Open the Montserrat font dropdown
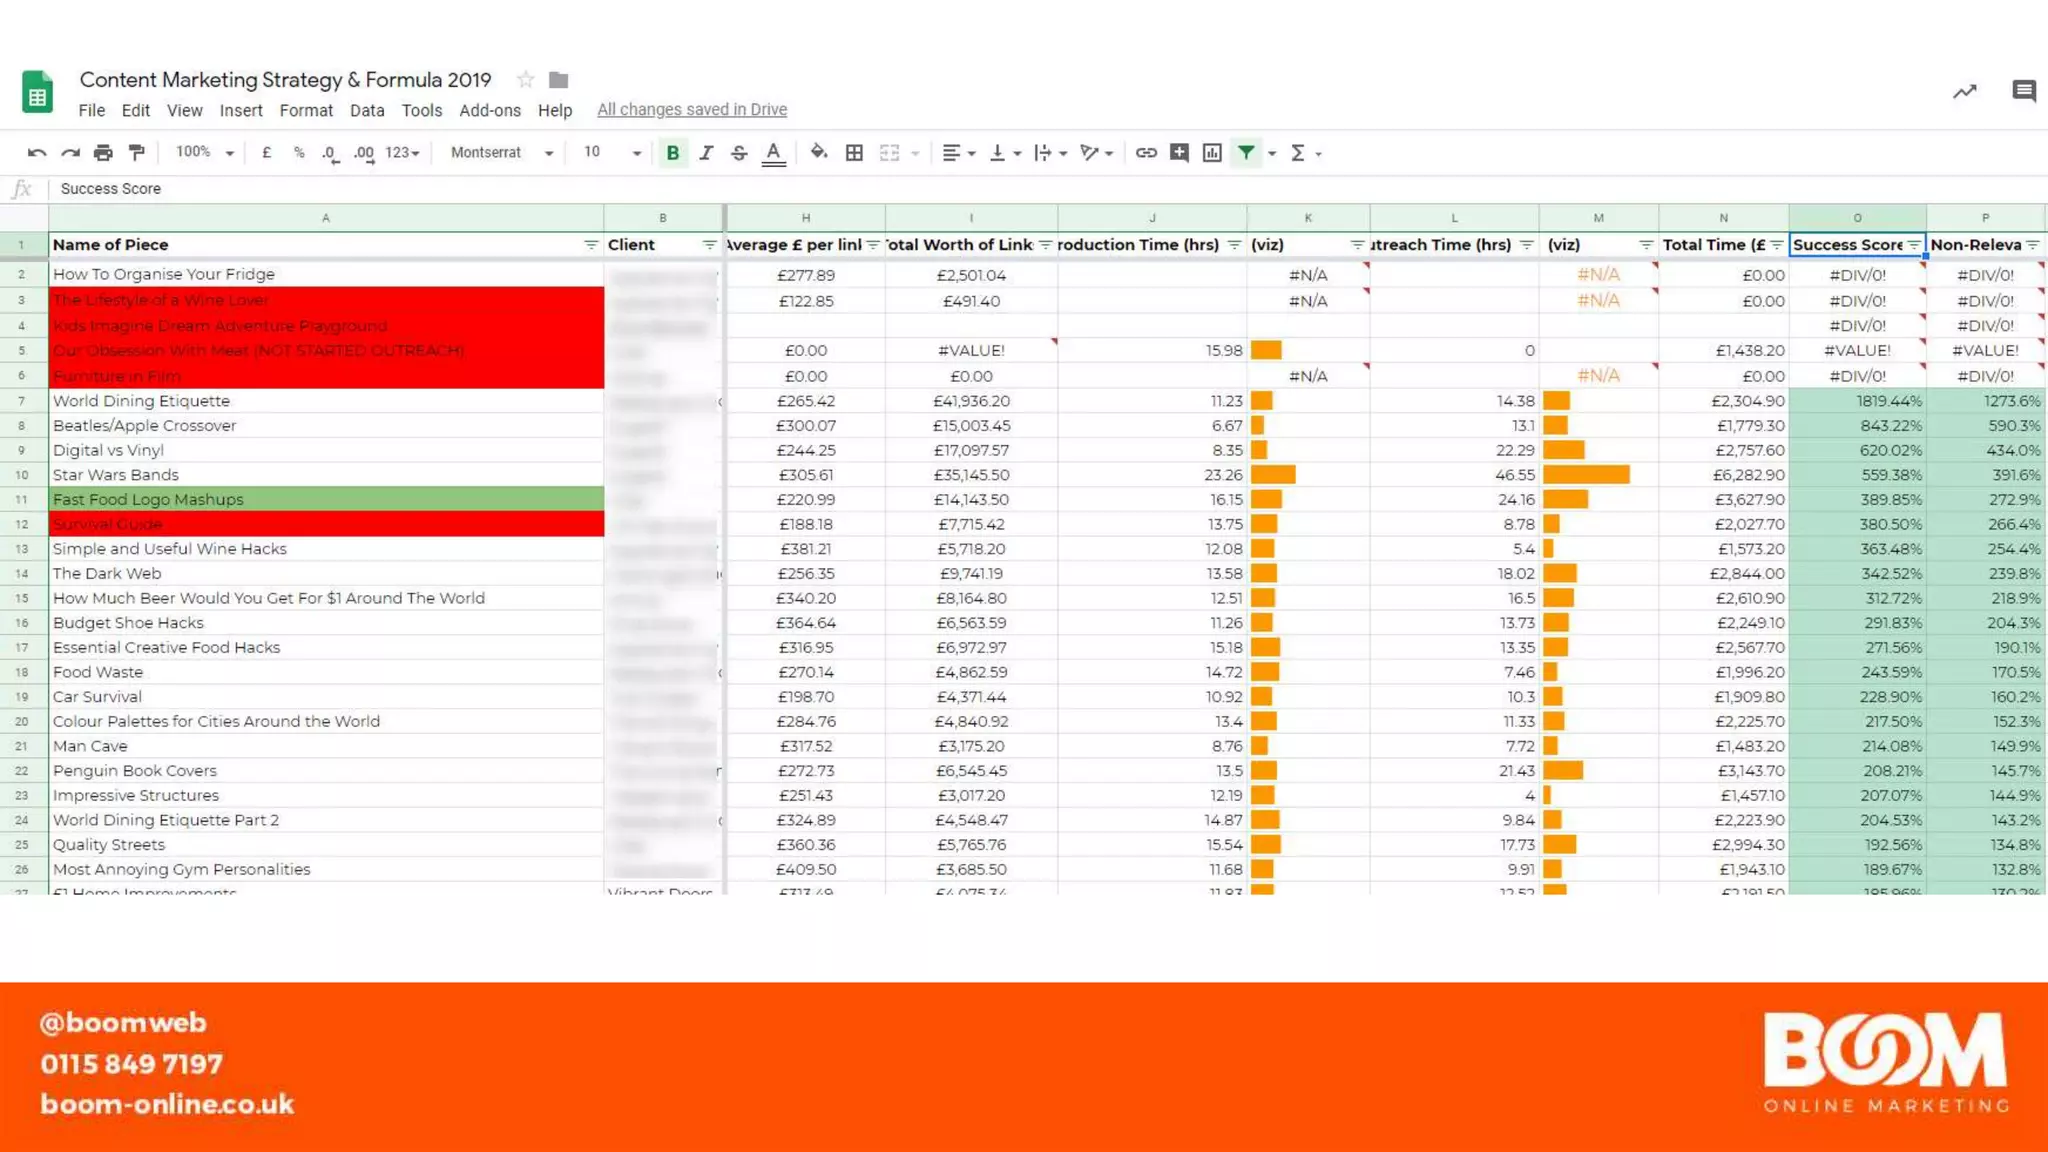This screenshot has width=2048, height=1152. coord(501,153)
